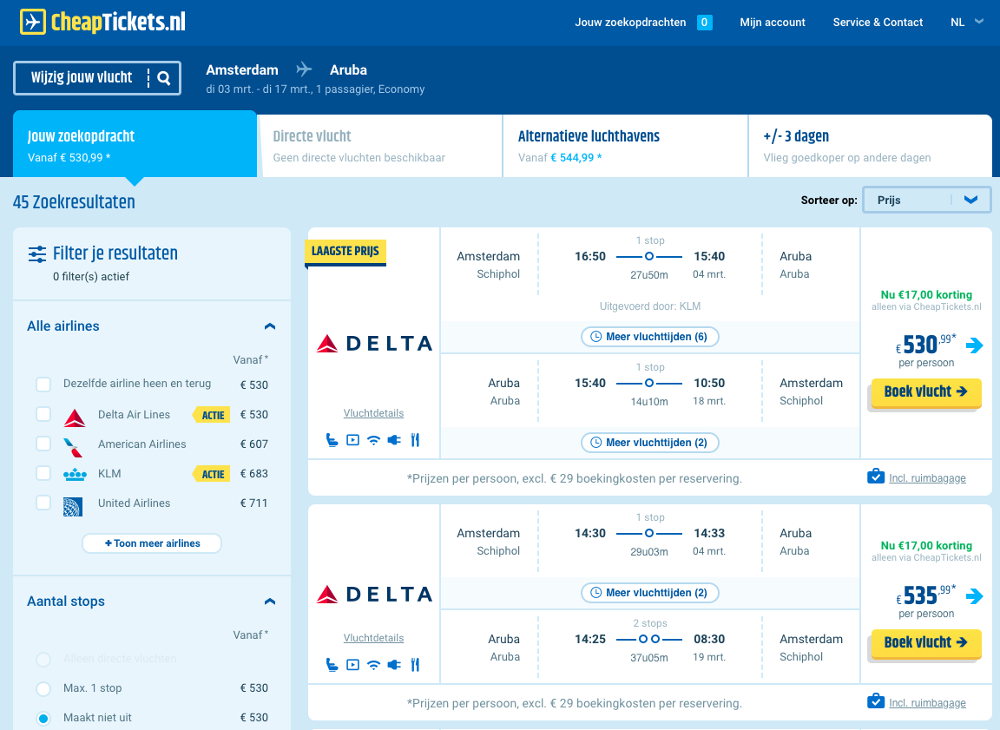Click the meal service fork-and-knife icon

pyautogui.click(x=414, y=438)
